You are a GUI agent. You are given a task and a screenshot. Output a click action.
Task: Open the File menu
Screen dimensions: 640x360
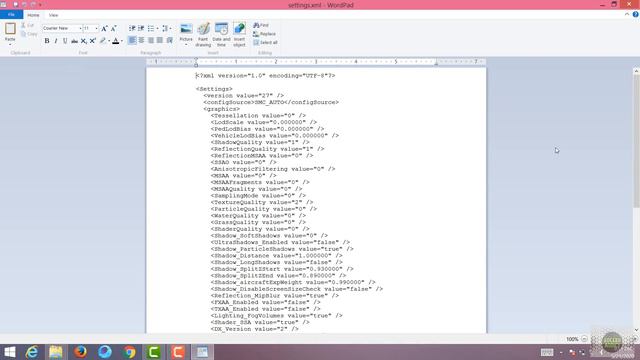(11, 15)
